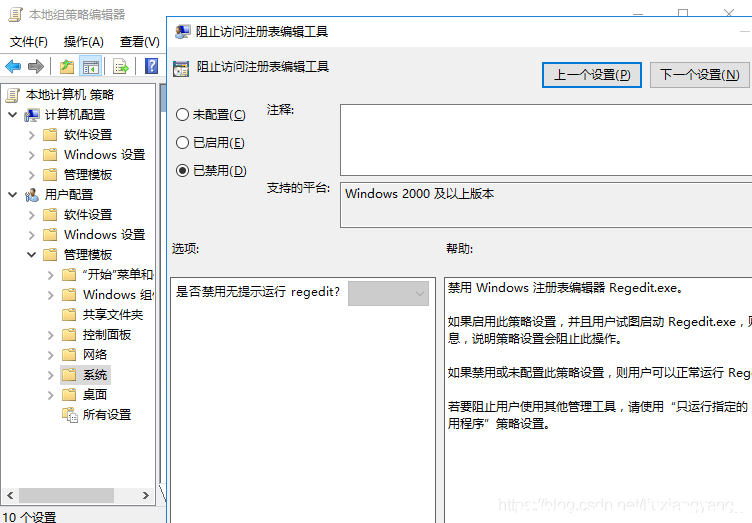The width and height of the screenshot is (752, 523).
Task: Click the tree pane scroll-right arrow
Action: click(x=146, y=495)
